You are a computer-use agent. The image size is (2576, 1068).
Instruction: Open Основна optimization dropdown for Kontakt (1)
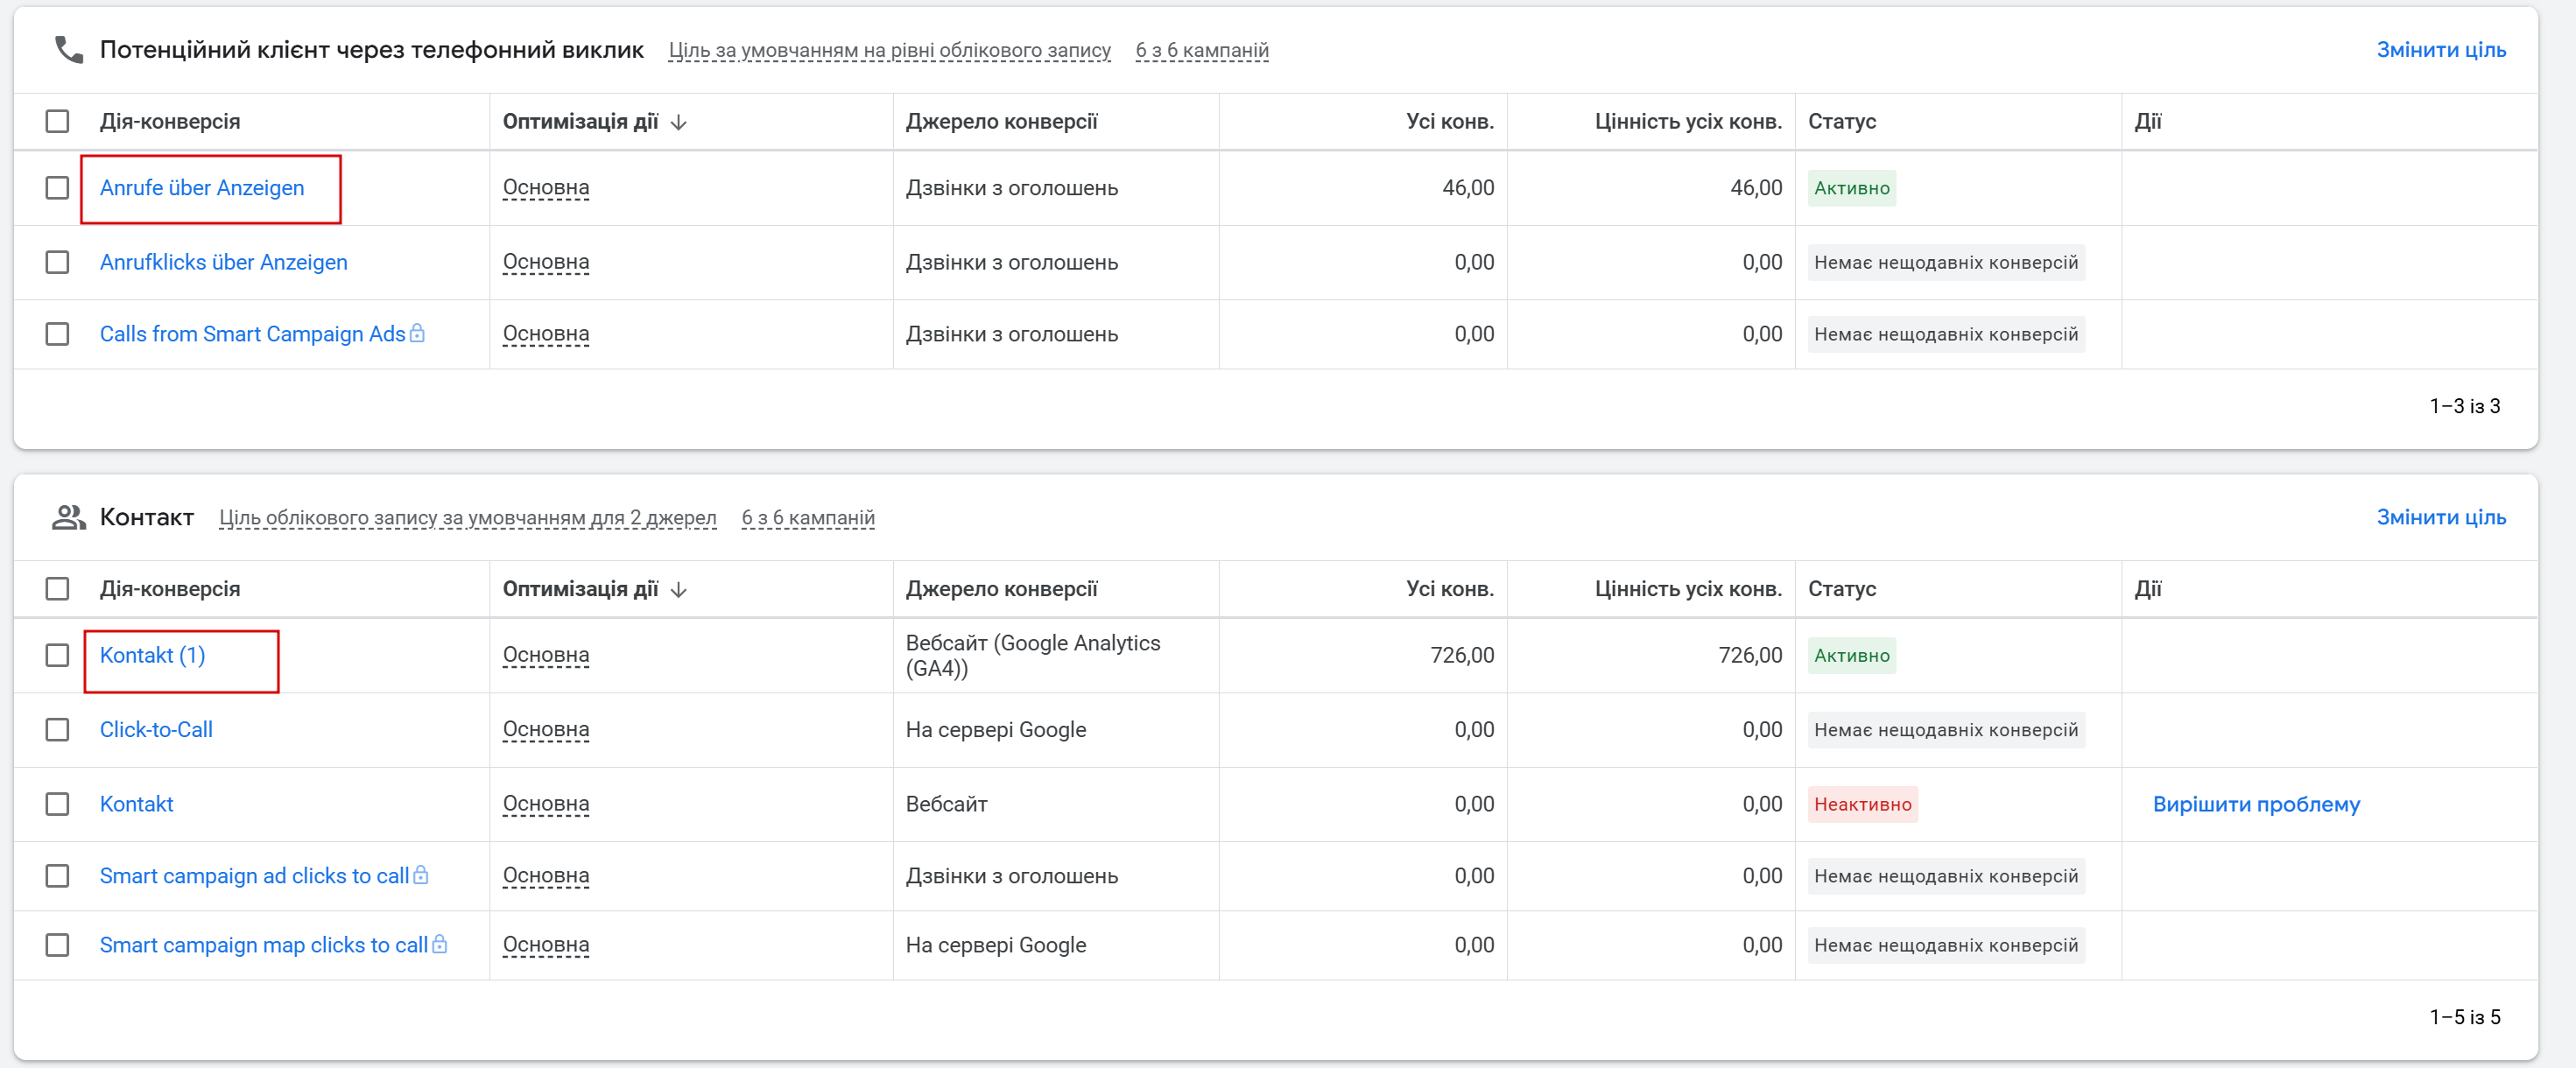pyautogui.click(x=545, y=655)
